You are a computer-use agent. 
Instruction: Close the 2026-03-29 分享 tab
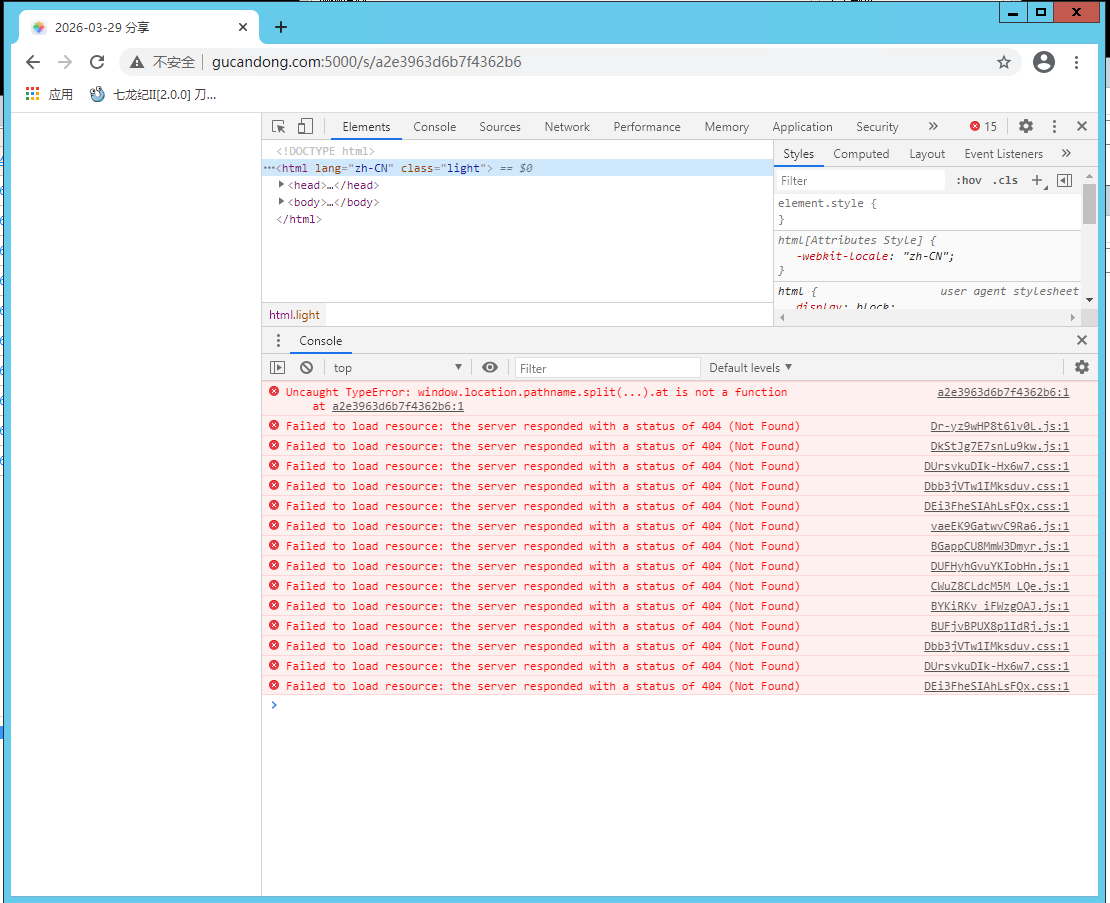(243, 27)
